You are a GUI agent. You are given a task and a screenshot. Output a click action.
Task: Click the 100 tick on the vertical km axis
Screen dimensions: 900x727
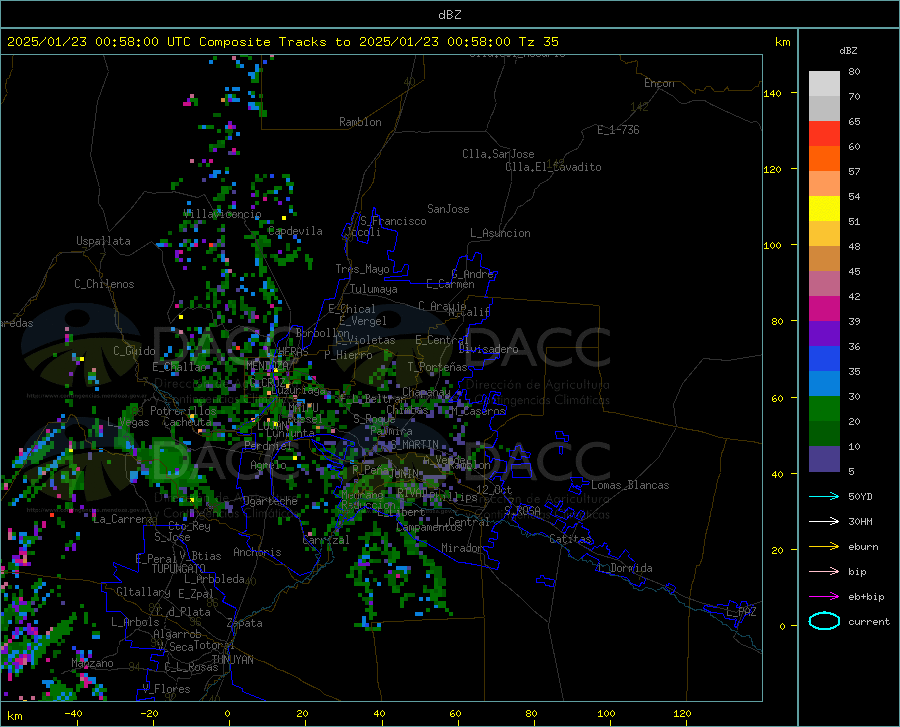(772, 245)
